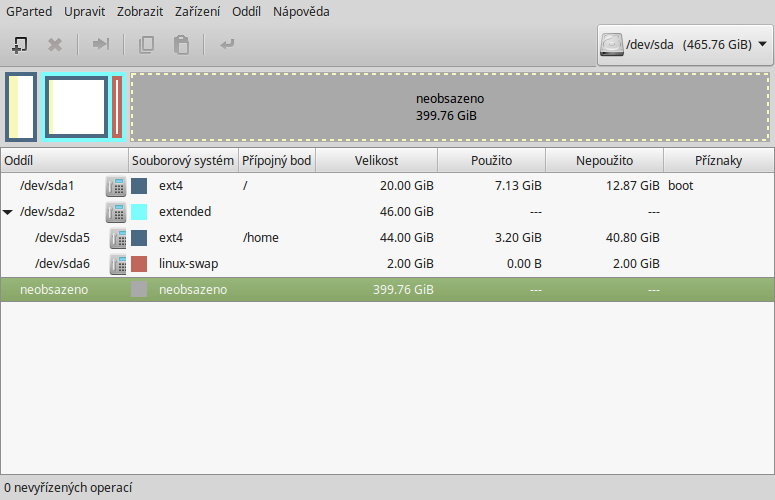
Task: Select the red swap block in disk map
Action: (117, 107)
